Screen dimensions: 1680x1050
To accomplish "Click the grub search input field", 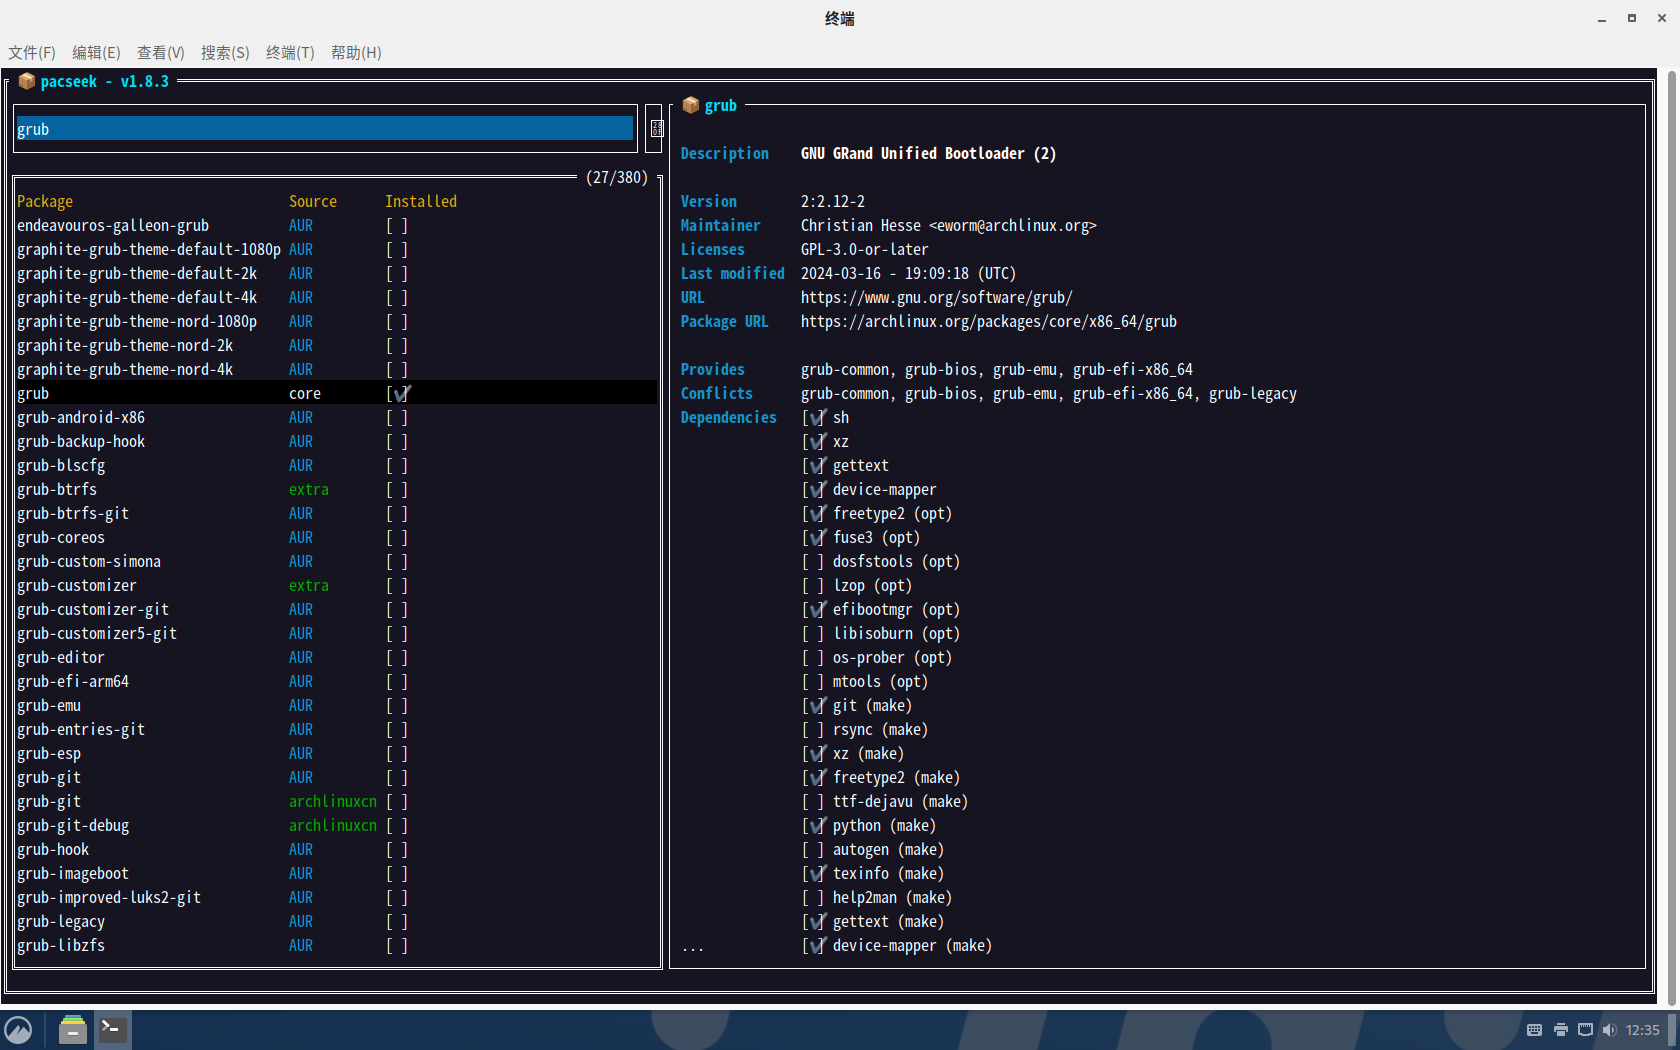I will coord(324,129).
